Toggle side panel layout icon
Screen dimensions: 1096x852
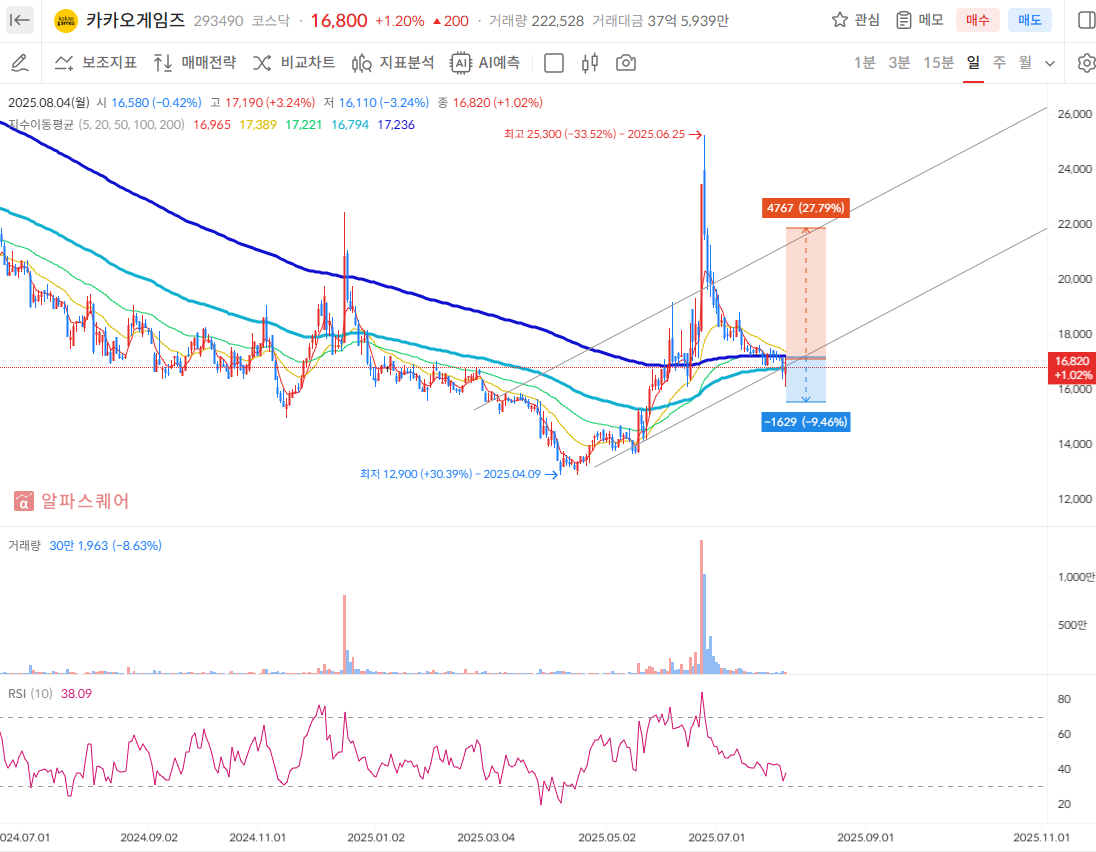[1086, 20]
